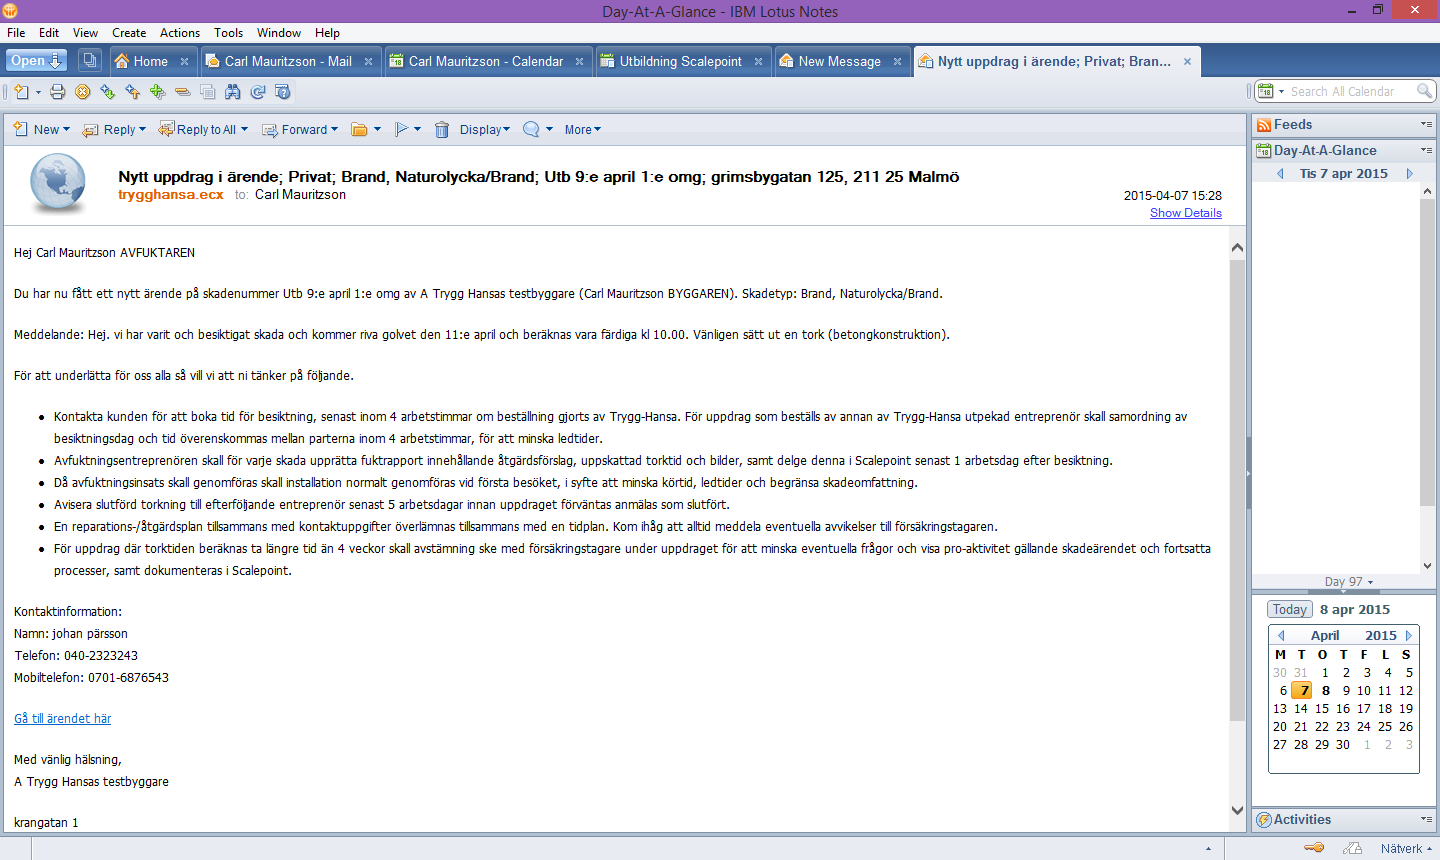The width and height of the screenshot is (1440, 860).
Task: Click the Activities panel icon
Action: (x=1264, y=820)
